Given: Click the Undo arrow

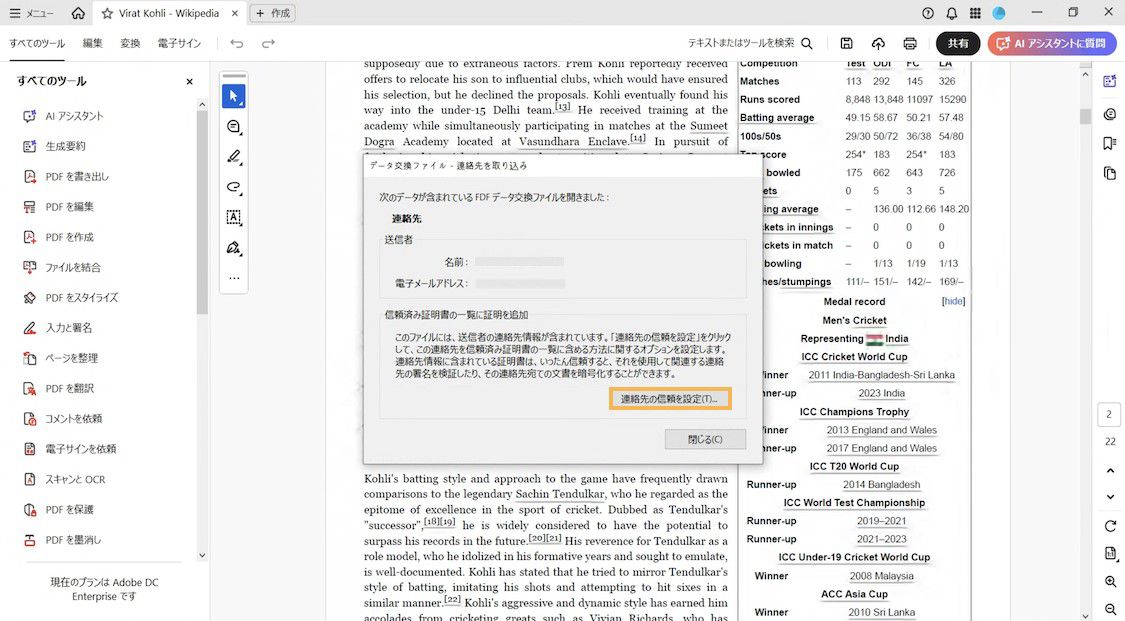Looking at the screenshot, I should click(238, 43).
